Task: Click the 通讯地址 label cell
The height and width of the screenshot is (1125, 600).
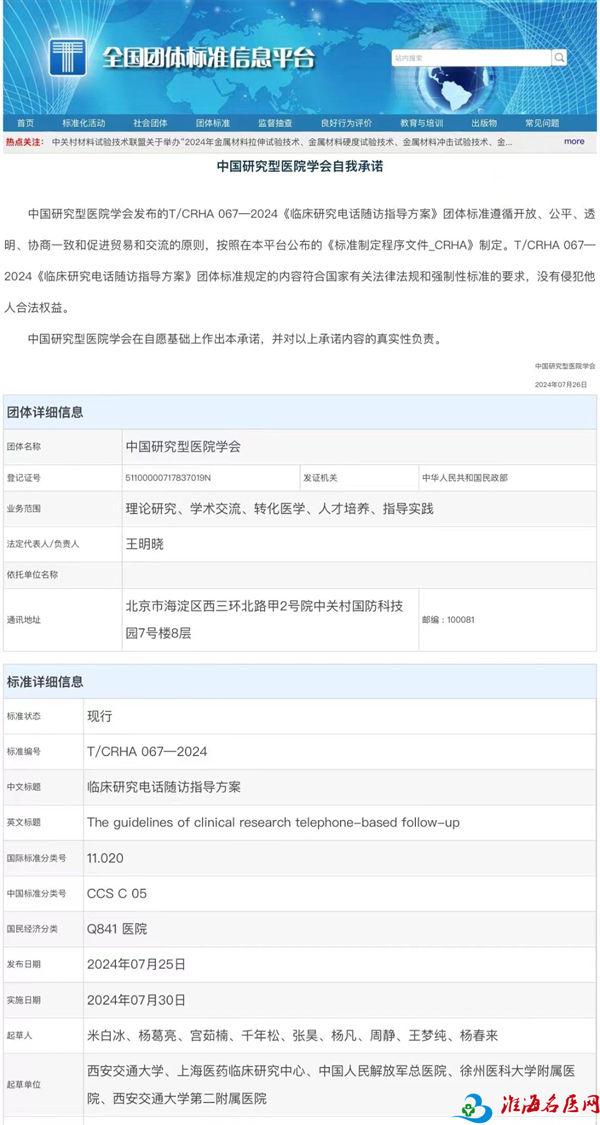Action: (x=62, y=620)
